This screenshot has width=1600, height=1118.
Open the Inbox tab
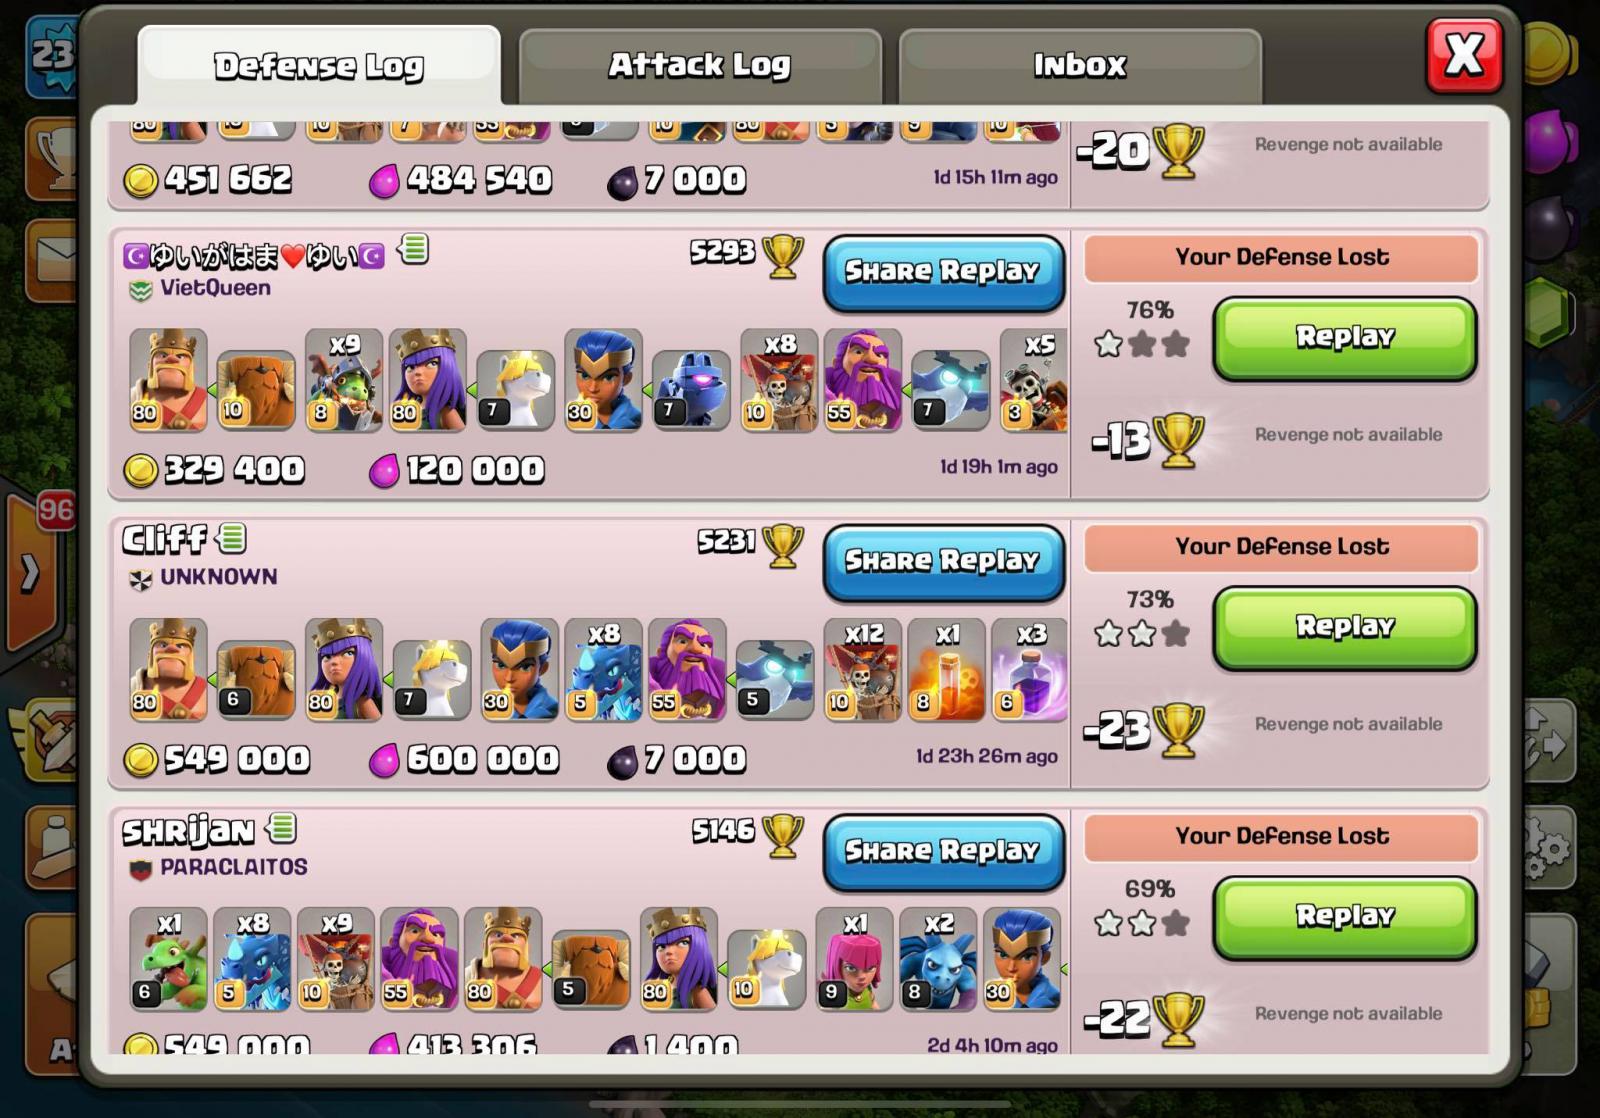pyautogui.click(x=1080, y=66)
